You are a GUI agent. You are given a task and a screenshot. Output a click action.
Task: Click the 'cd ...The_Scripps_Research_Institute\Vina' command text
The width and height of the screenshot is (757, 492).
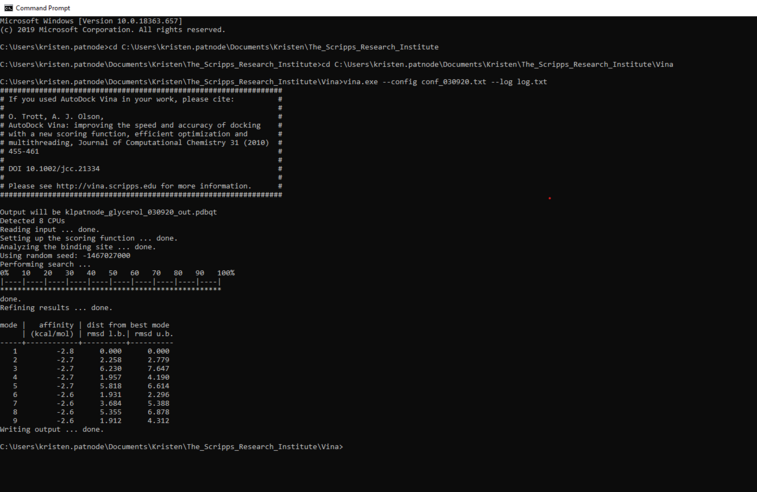(497, 65)
